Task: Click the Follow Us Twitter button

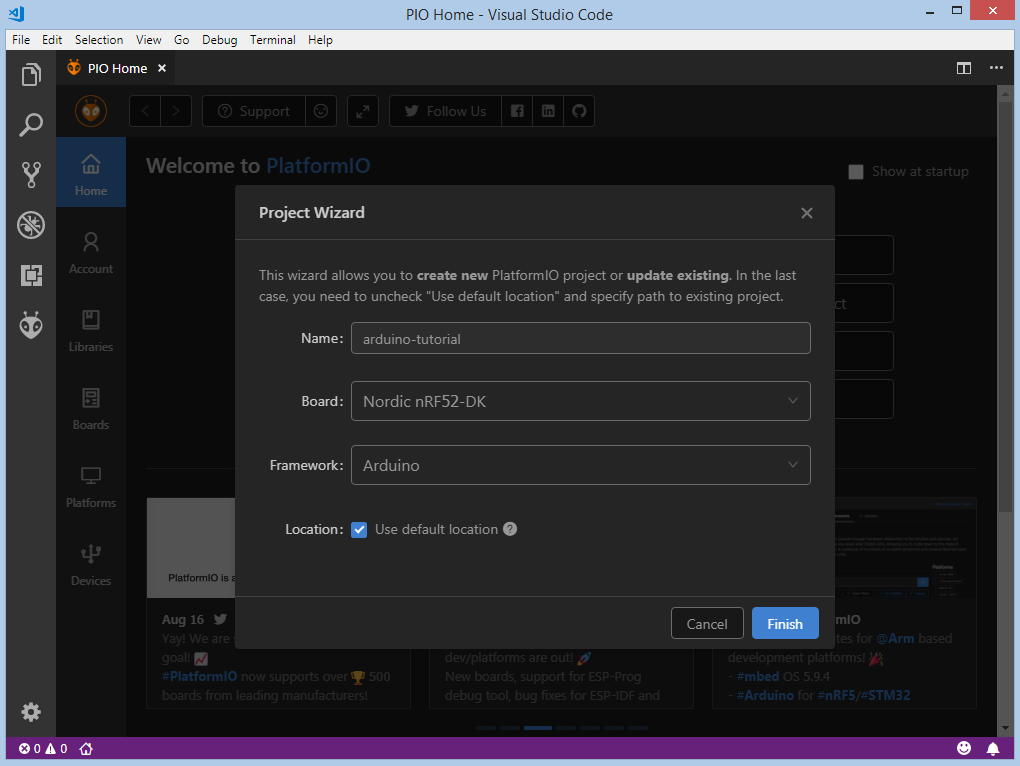Action: (446, 111)
